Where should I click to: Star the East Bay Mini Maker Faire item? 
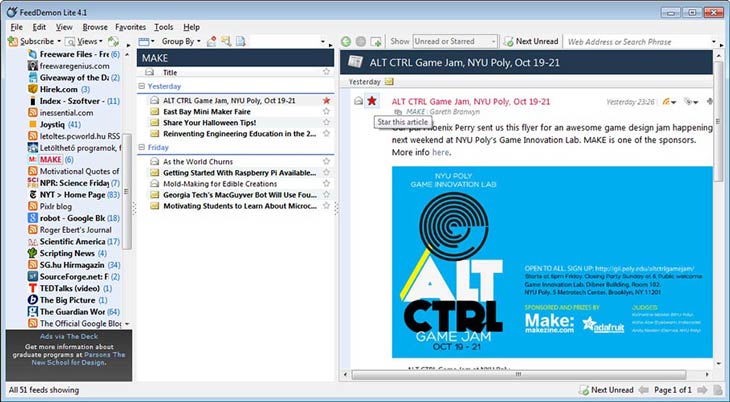326,112
